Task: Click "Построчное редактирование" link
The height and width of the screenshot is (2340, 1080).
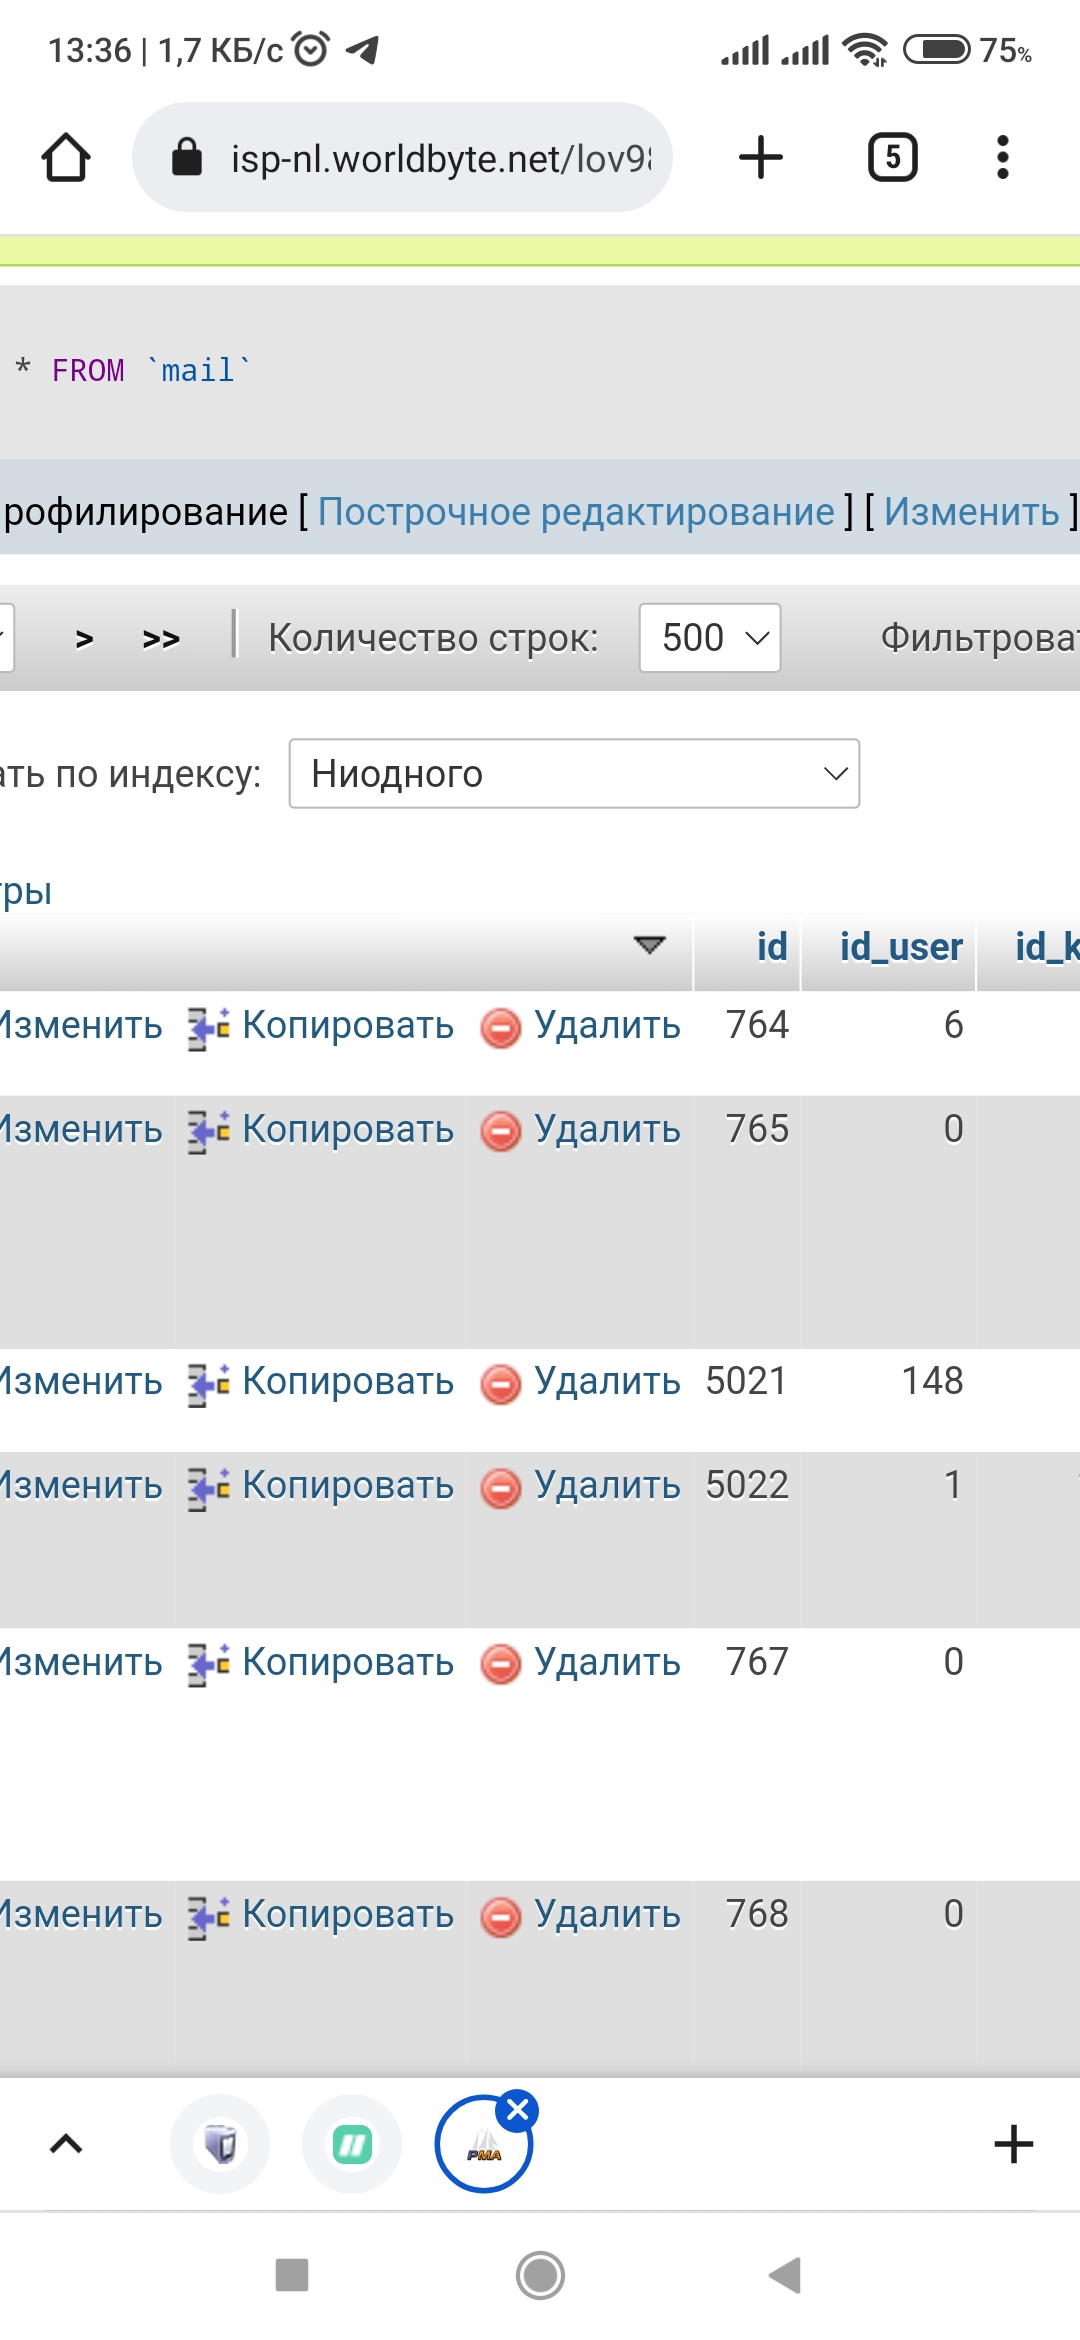Action: point(576,512)
